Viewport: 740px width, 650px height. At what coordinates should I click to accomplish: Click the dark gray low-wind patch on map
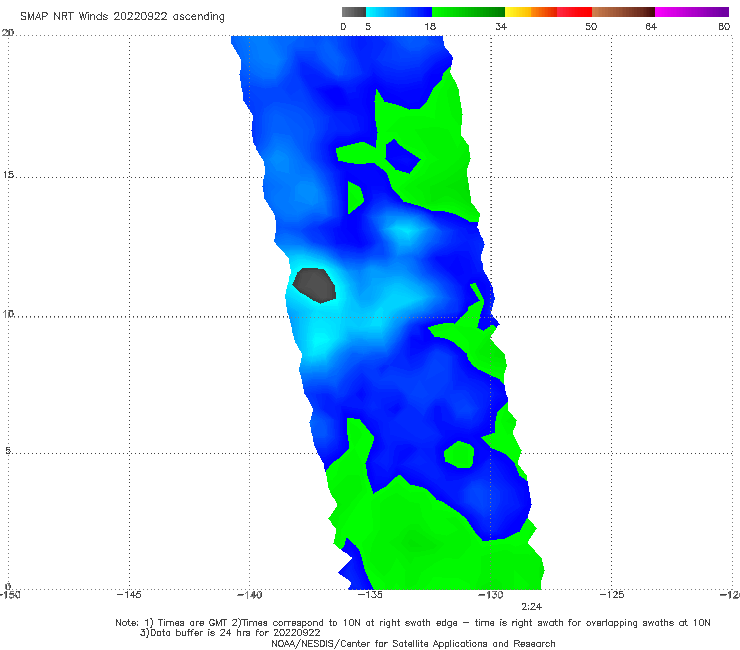point(314,285)
